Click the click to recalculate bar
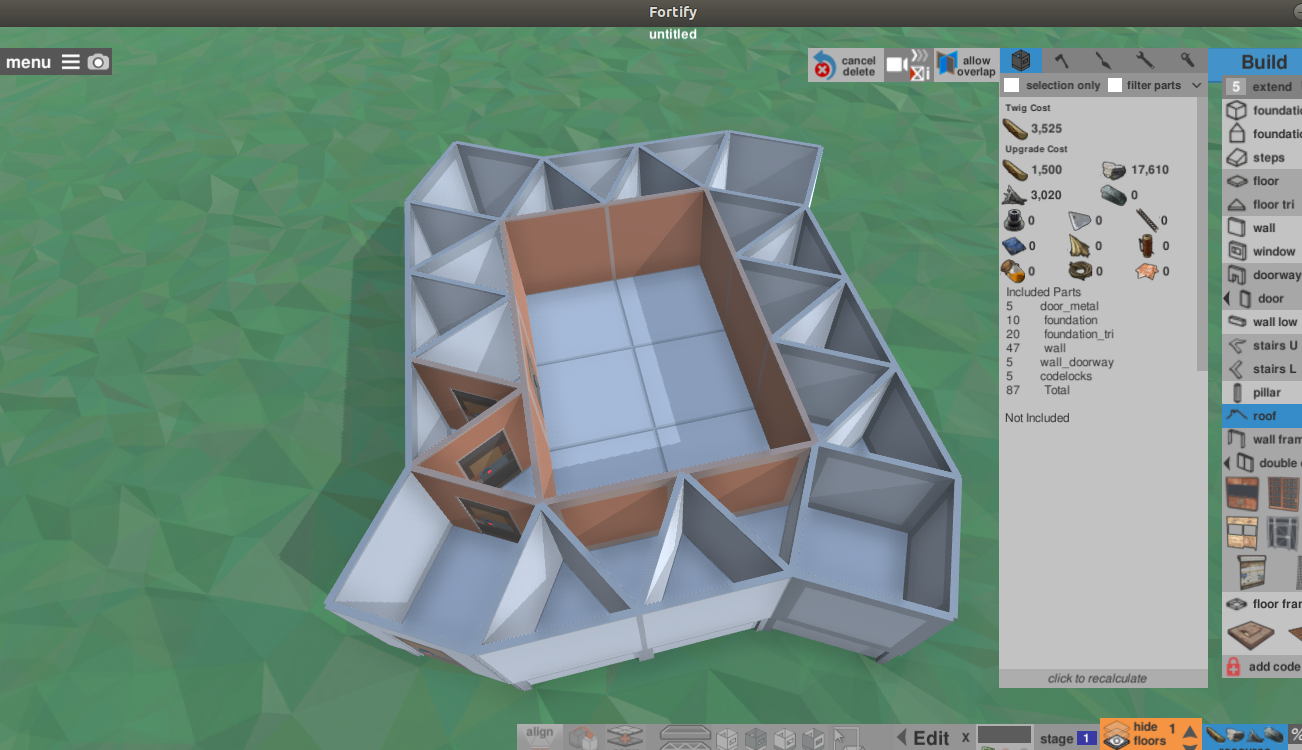Screen dimensions: 1302x750 [1097, 678]
